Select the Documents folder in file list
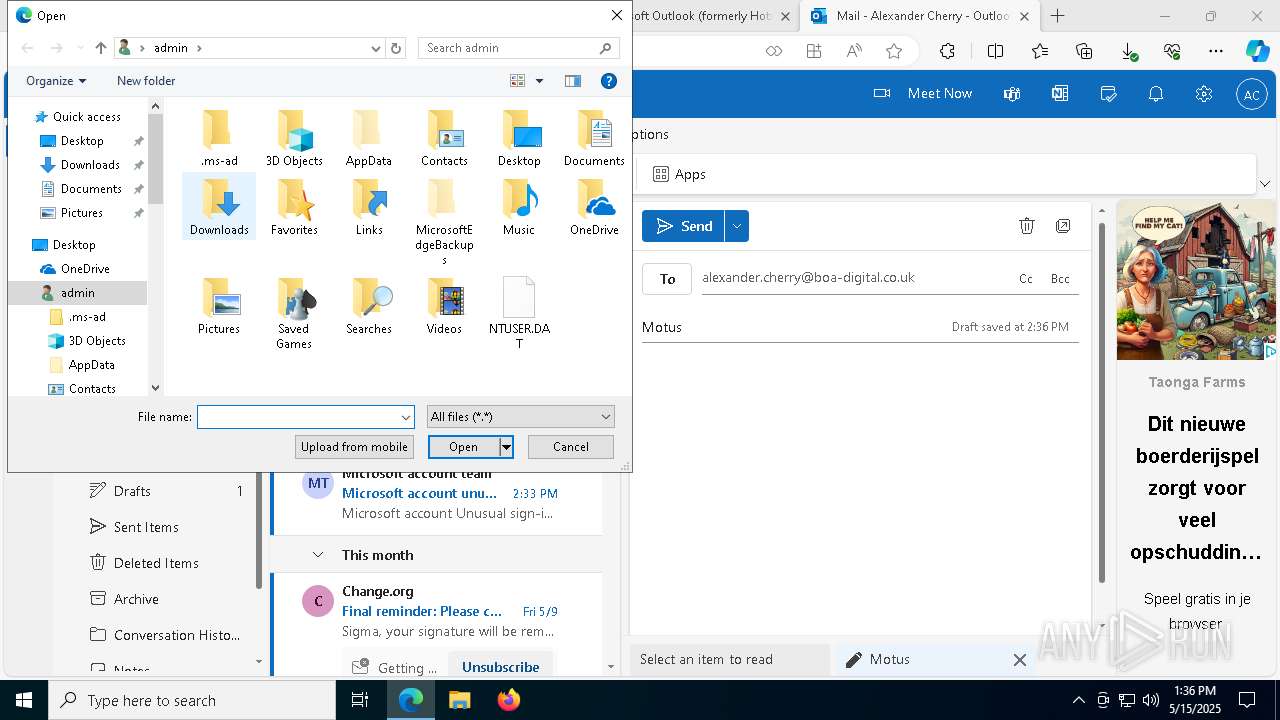 coord(594,138)
